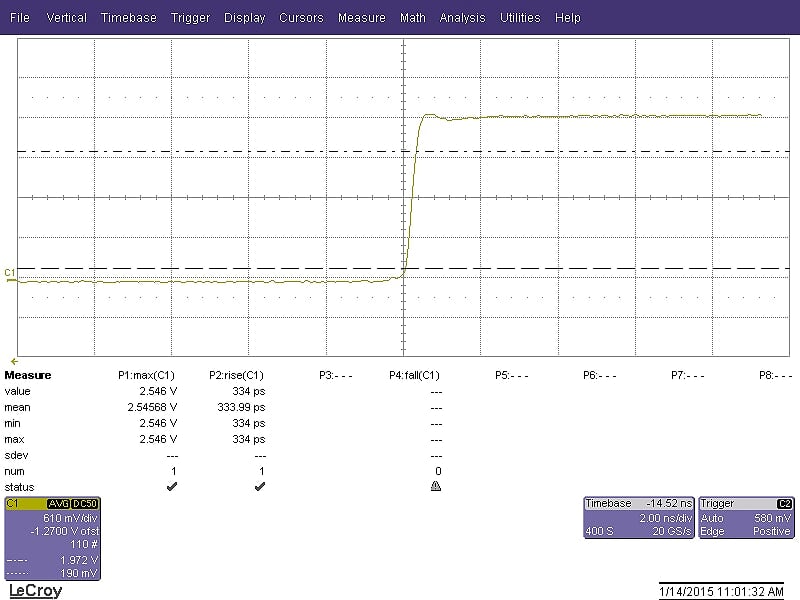
Task: Click the 2.00 ns/div timebase value
Action: (x=666, y=518)
